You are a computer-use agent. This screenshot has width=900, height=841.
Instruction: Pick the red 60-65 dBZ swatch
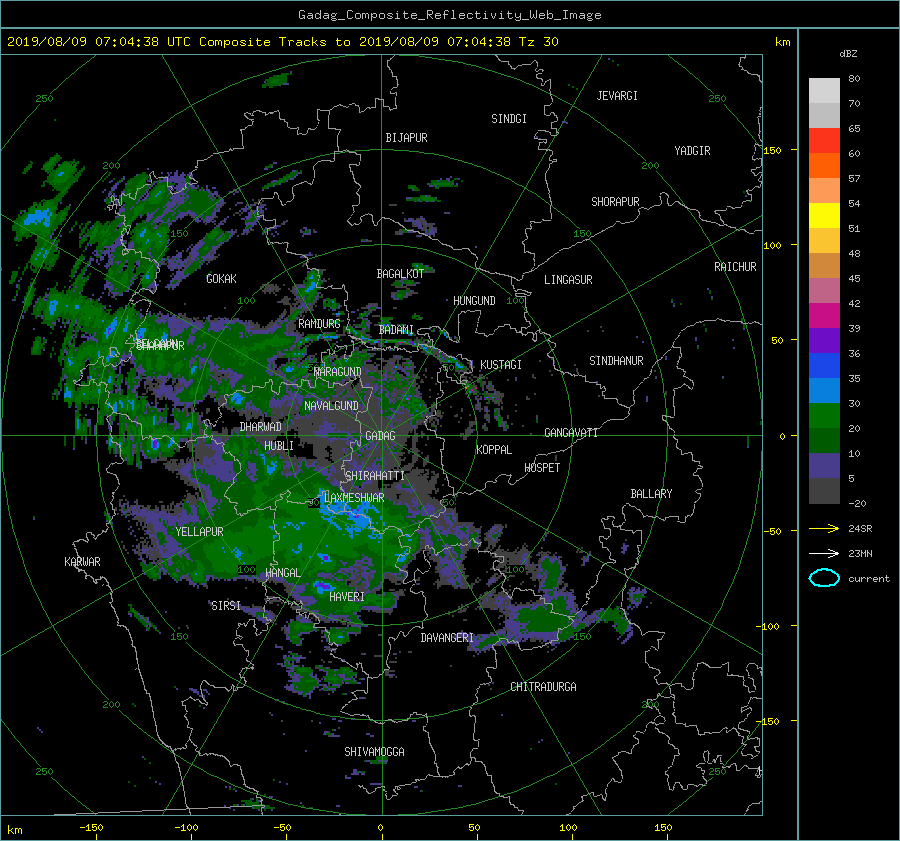click(824, 141)
